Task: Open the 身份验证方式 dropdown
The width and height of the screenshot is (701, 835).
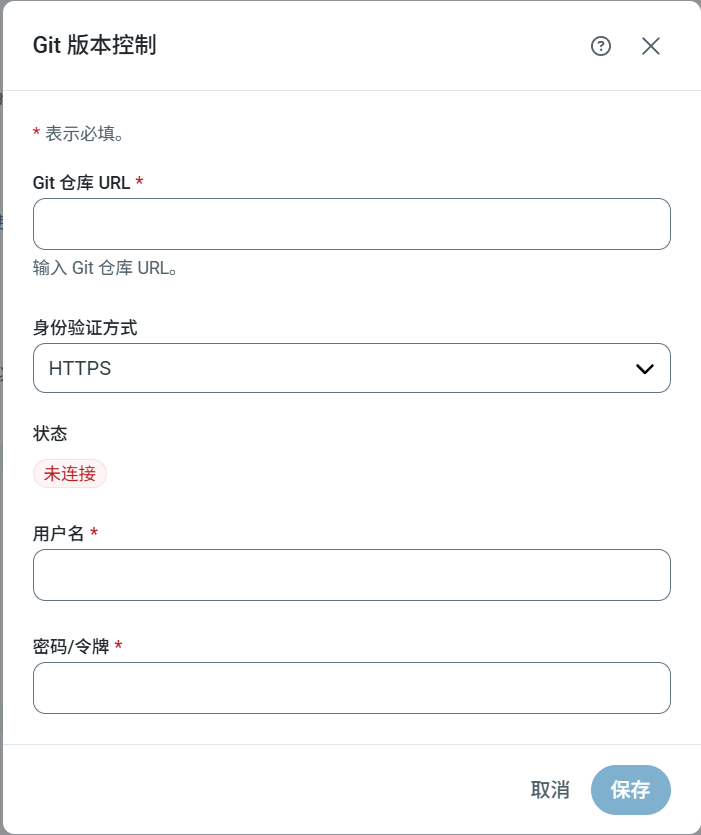Action: (351, 368)
